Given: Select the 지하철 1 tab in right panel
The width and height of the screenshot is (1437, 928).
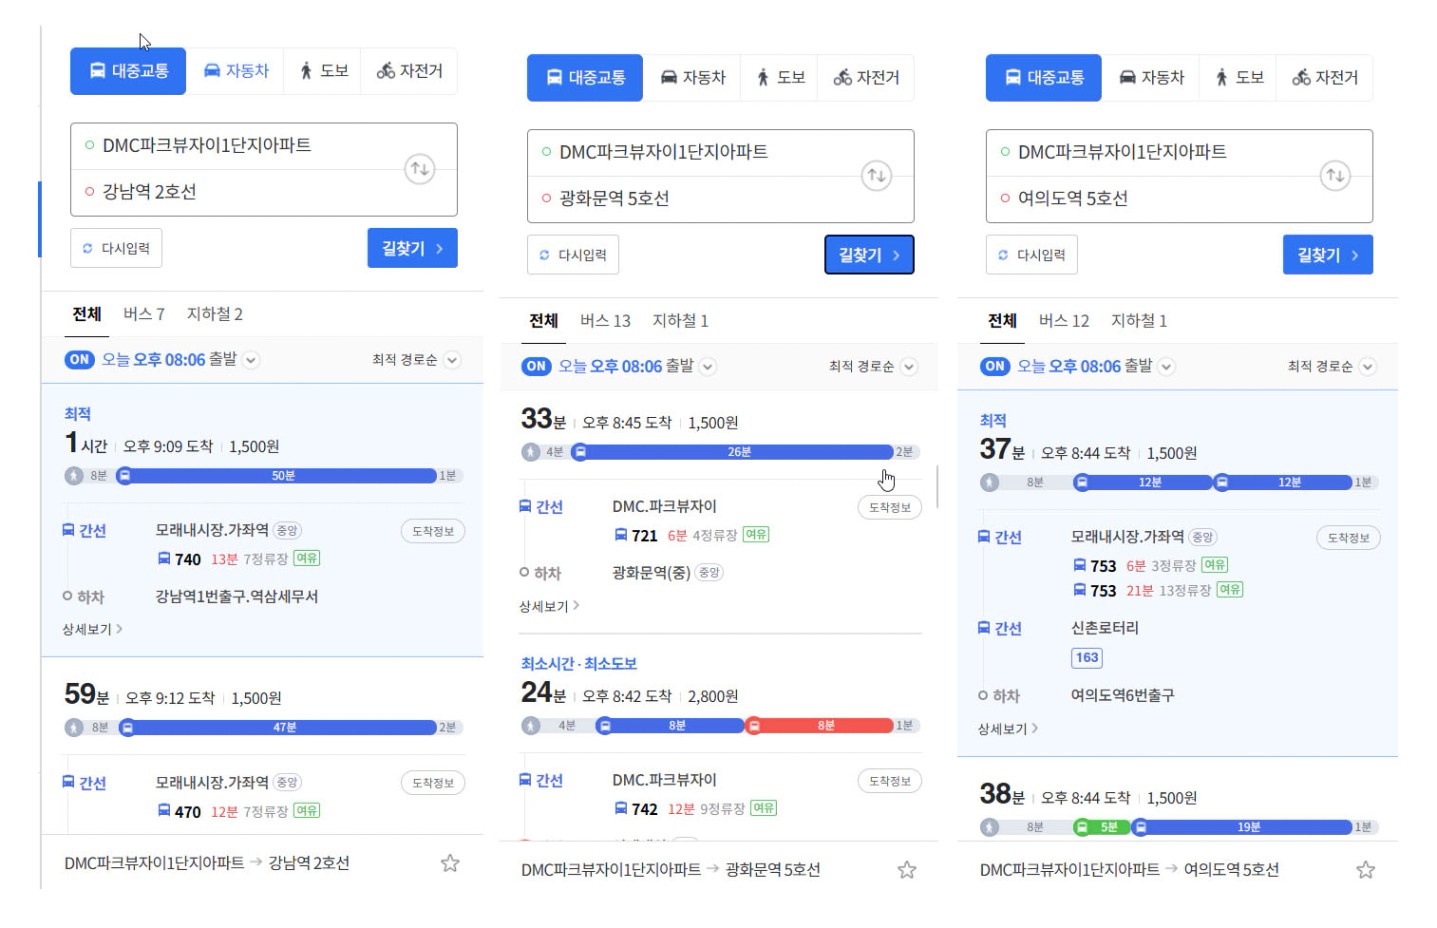Looking at the screenshot, I should 1139,321.
